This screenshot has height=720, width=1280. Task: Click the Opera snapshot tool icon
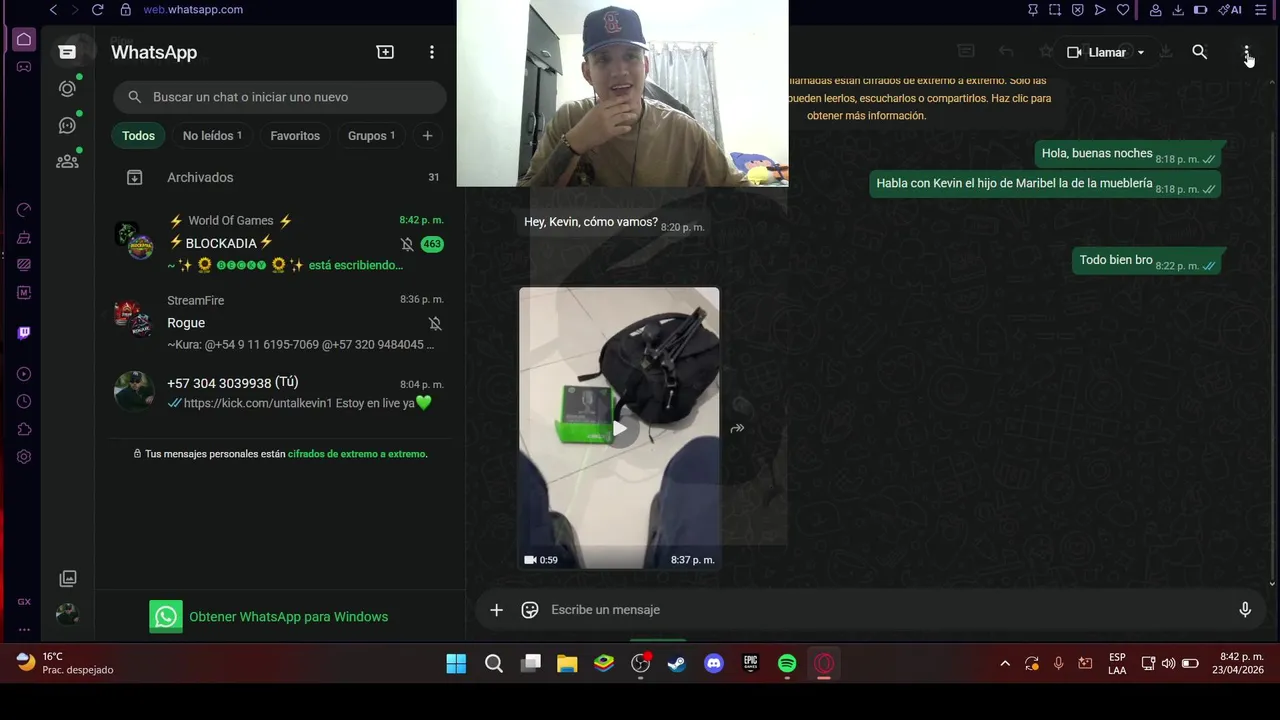coord(1055,10)
